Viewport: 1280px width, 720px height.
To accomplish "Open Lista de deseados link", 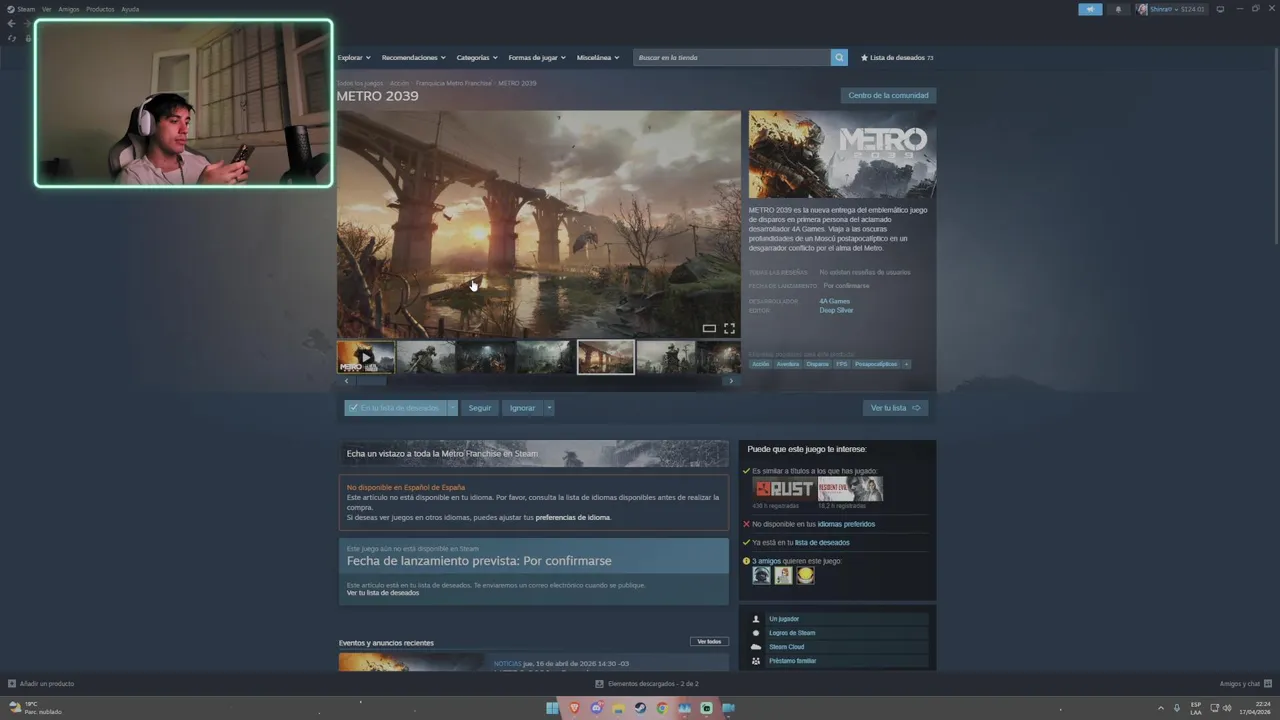I will click(x=897, y=57).
